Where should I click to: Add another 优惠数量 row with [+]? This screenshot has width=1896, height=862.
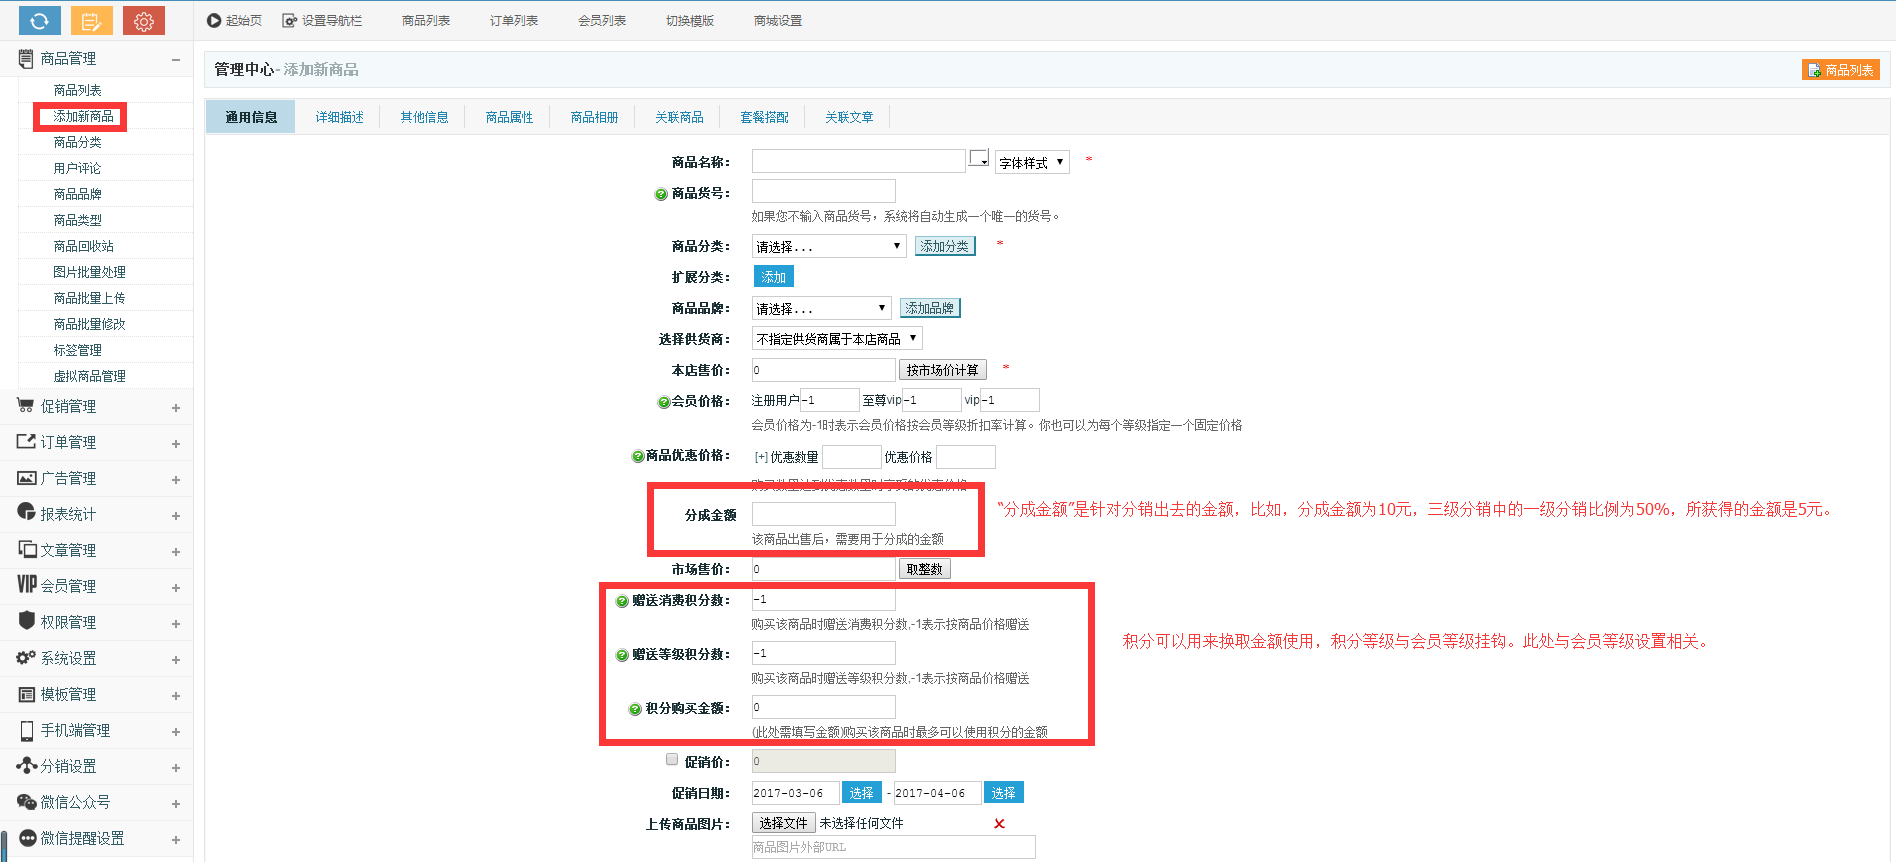tap(761, 457)
